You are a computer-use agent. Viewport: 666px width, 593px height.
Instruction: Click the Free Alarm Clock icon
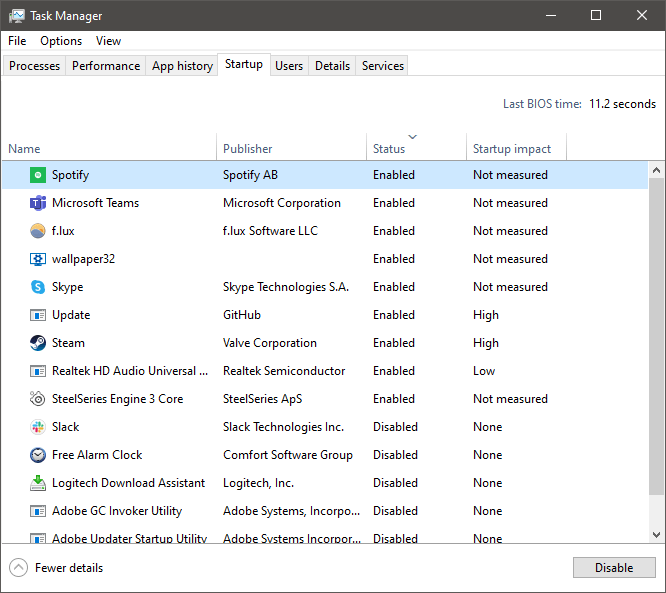(x=37, y=455)
